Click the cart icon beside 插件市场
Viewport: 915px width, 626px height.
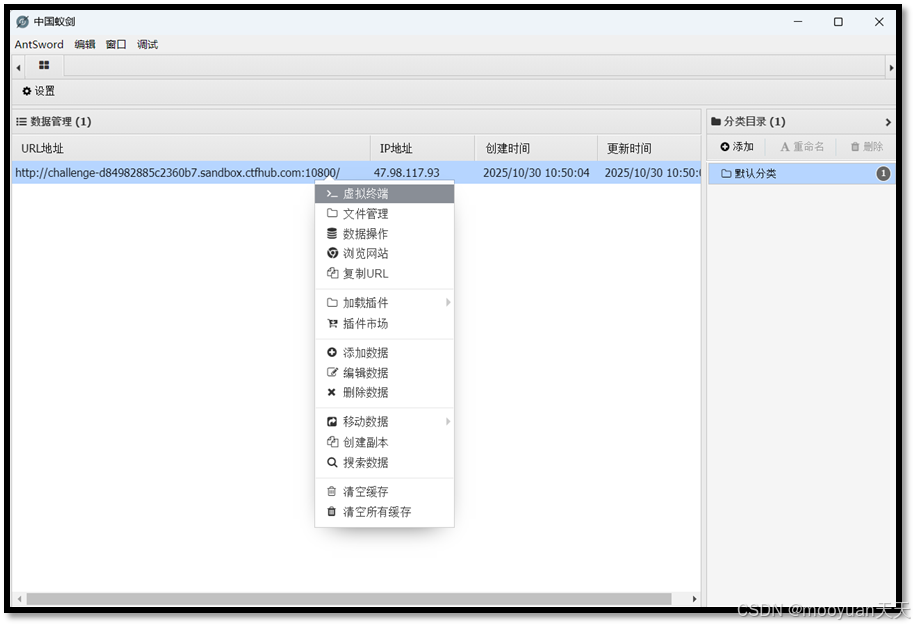[x=332, y=323]
